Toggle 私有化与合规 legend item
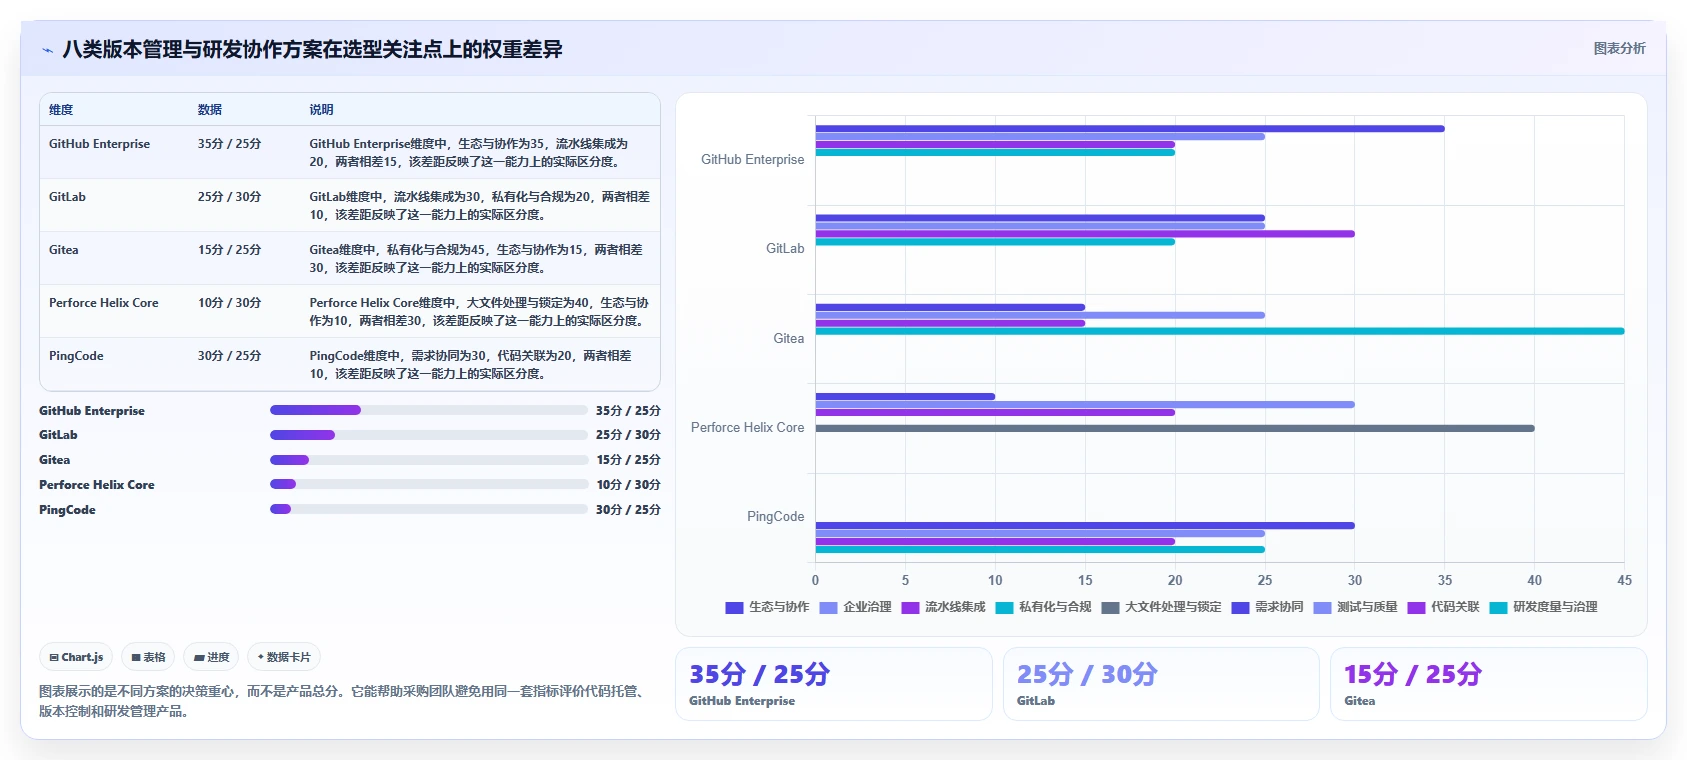1687x760 pixels. click(1043, 607)
